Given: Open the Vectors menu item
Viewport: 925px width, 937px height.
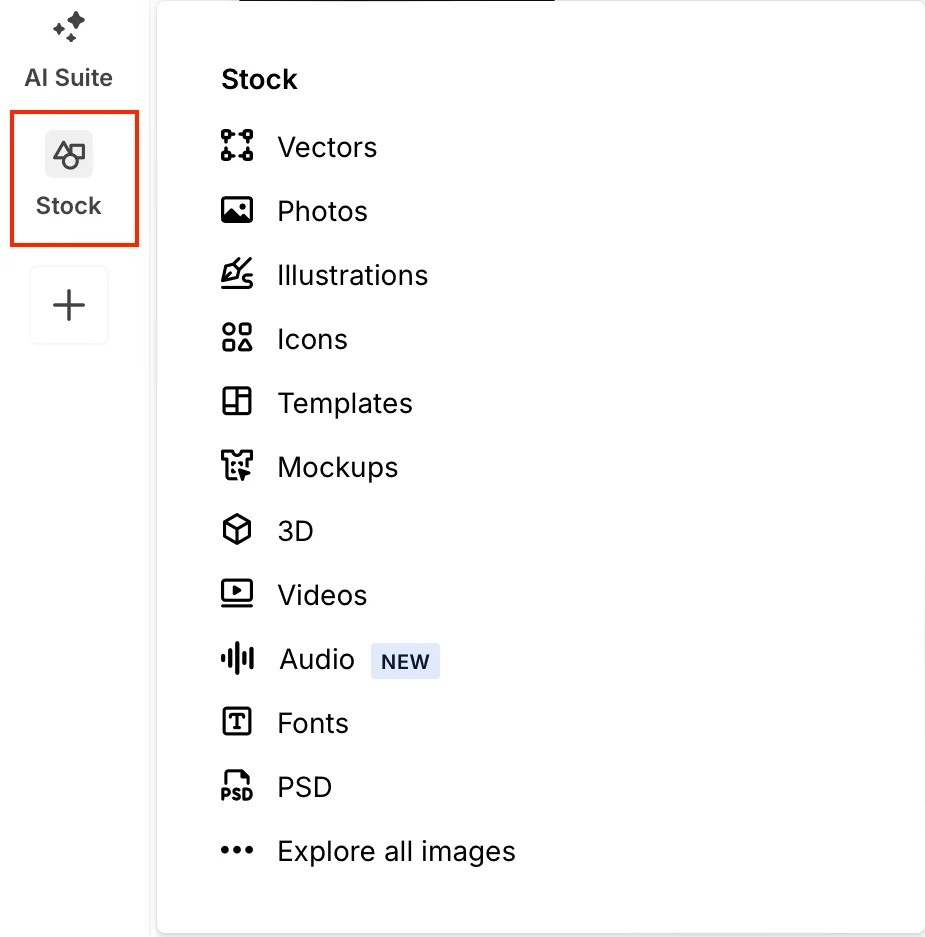Looking at the screenshot, I should pos(327,147).
